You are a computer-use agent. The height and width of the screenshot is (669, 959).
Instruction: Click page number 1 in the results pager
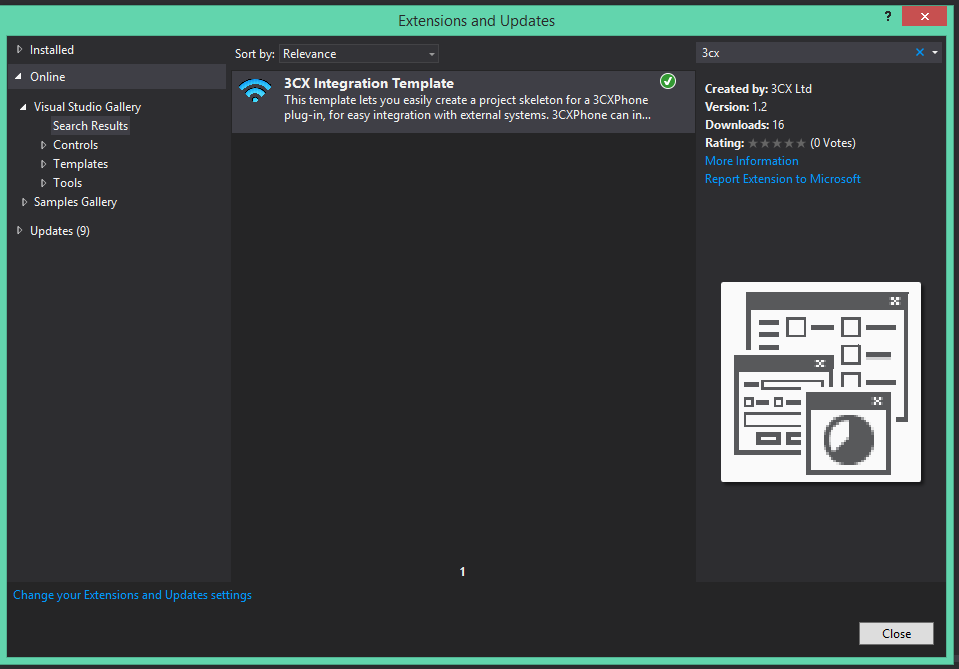point(462,572)
